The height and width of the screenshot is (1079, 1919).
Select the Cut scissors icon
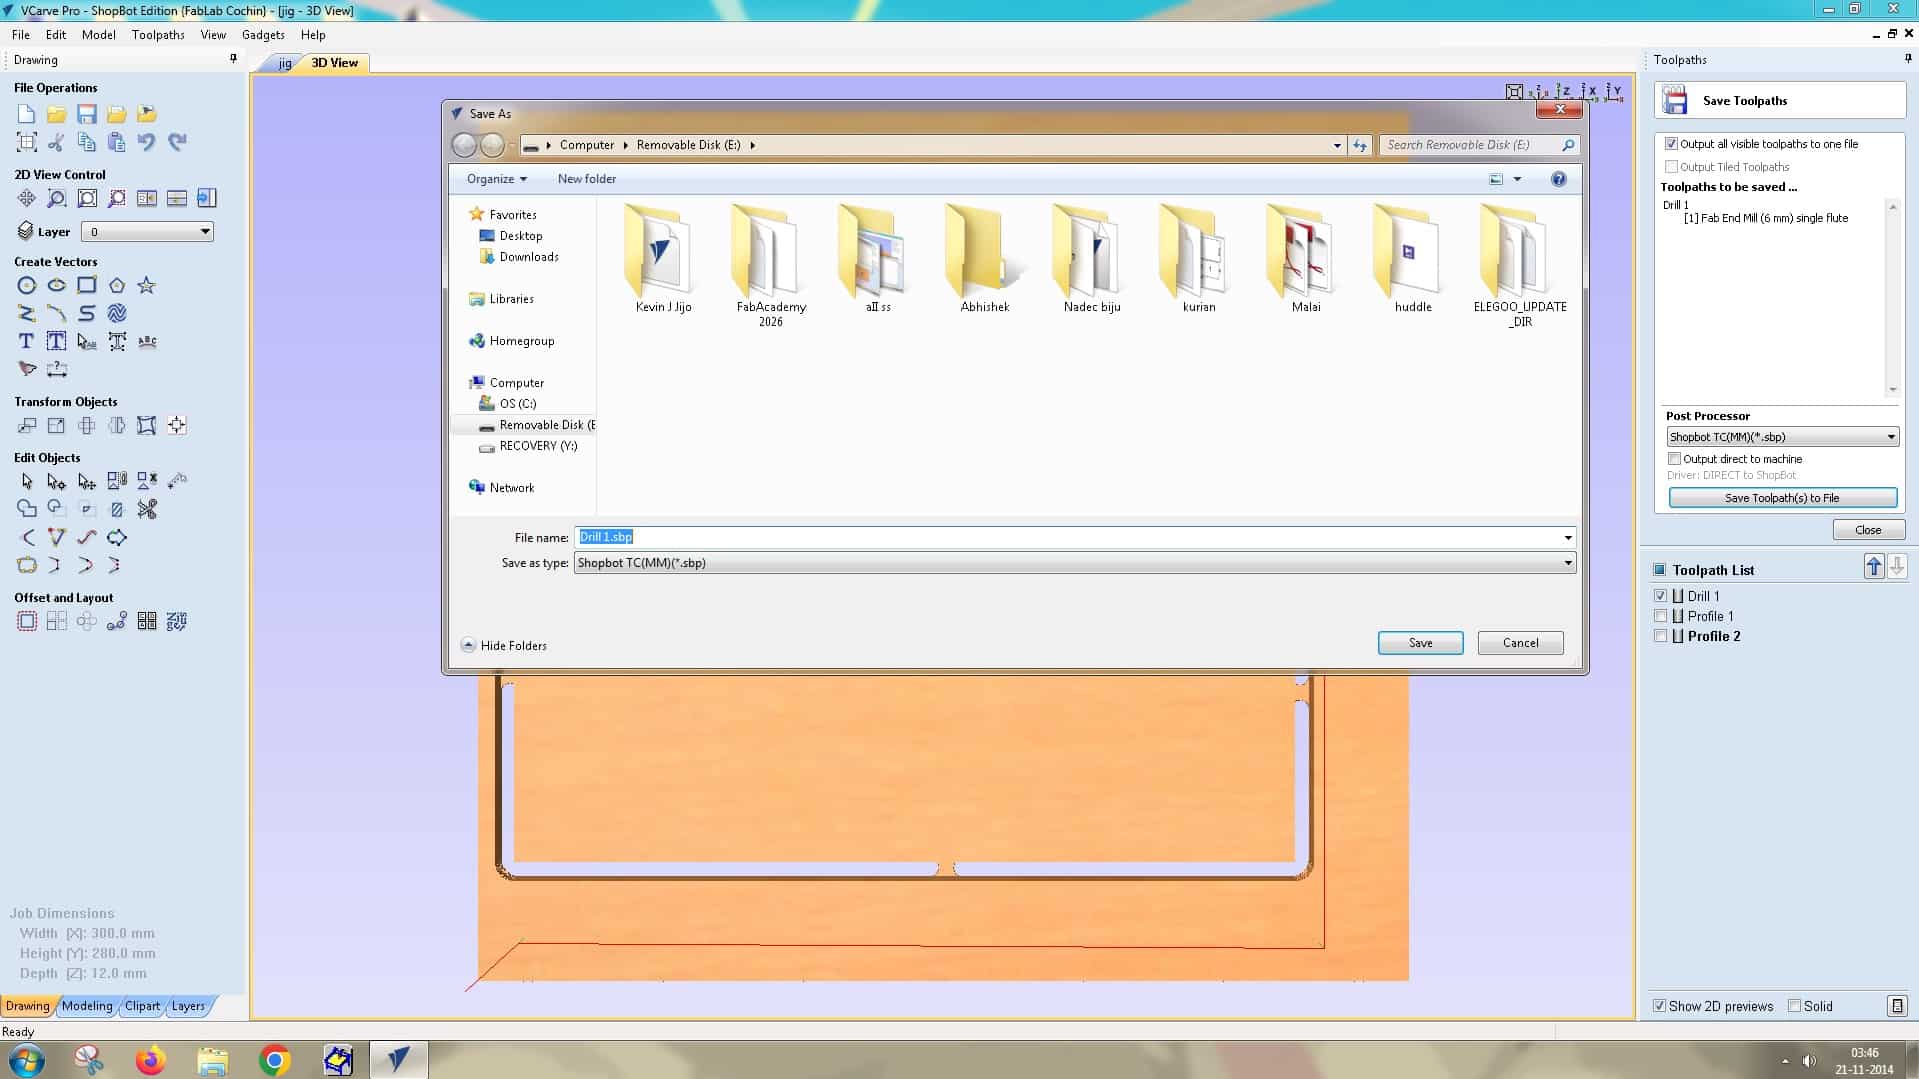(x=57, y=142)
